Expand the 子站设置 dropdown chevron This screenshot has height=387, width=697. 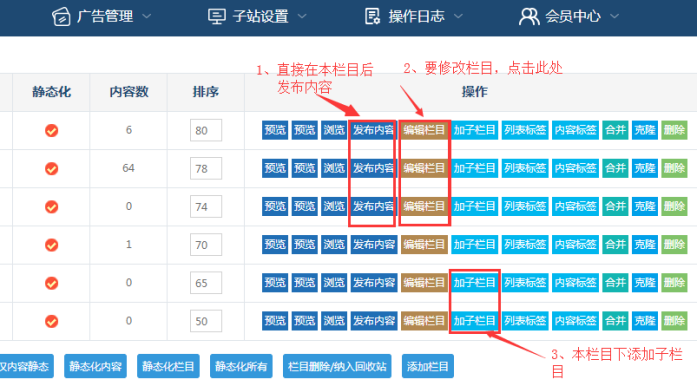[x=302, y=16]
